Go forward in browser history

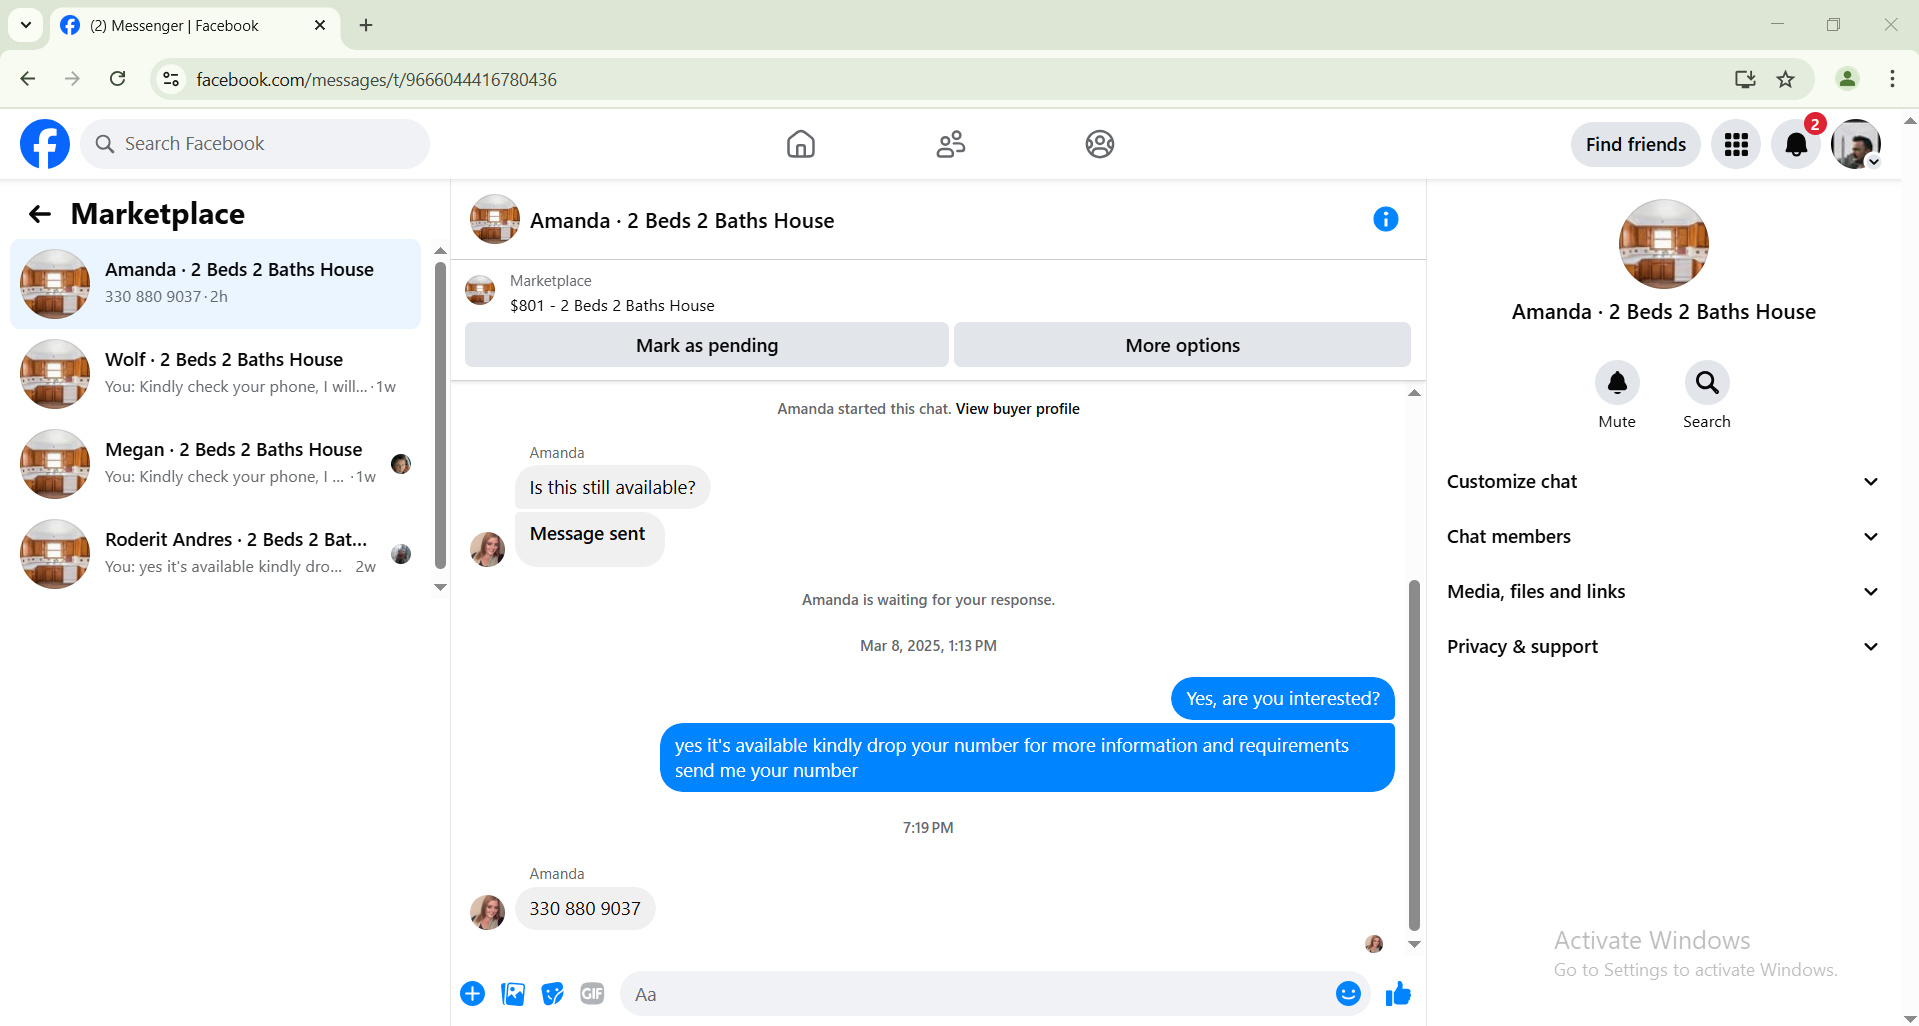tap(72, 79)
